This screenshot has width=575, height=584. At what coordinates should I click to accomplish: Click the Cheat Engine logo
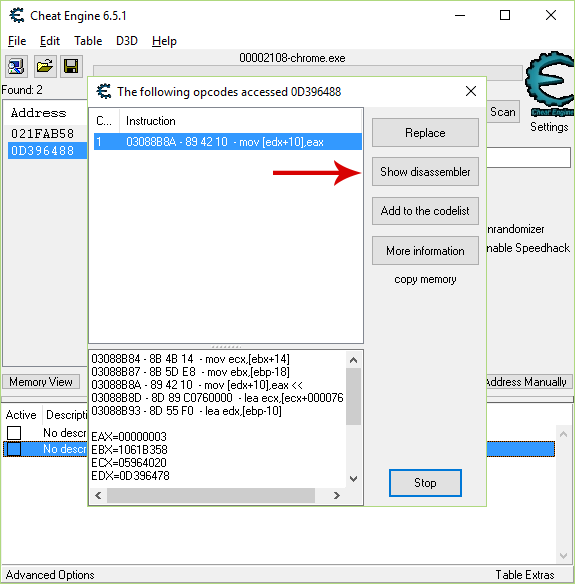click(x=550, y=83)
